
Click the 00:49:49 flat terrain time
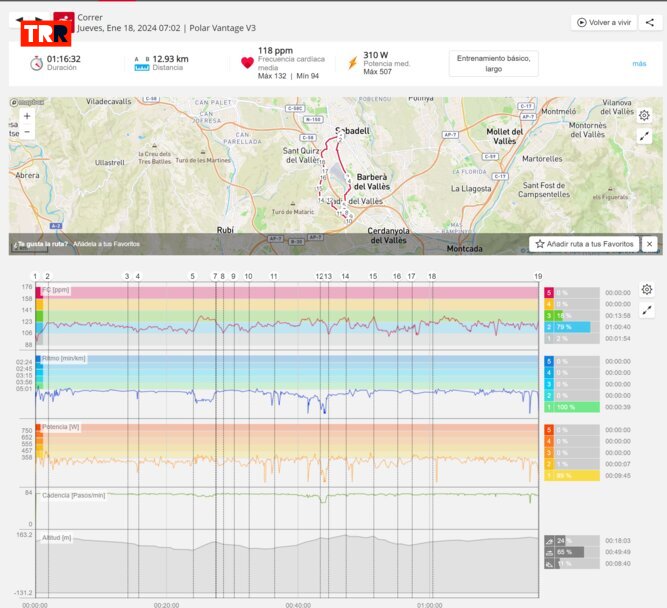point(618,552)
